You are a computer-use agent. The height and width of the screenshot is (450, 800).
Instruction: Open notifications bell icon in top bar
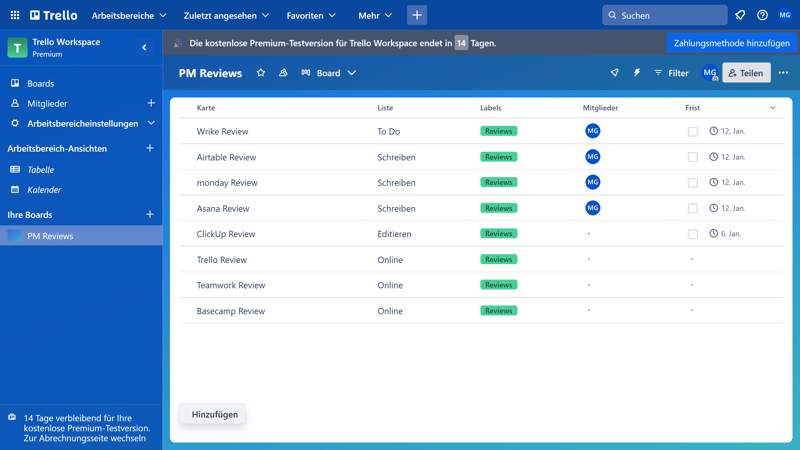click(x=740, y=15)
